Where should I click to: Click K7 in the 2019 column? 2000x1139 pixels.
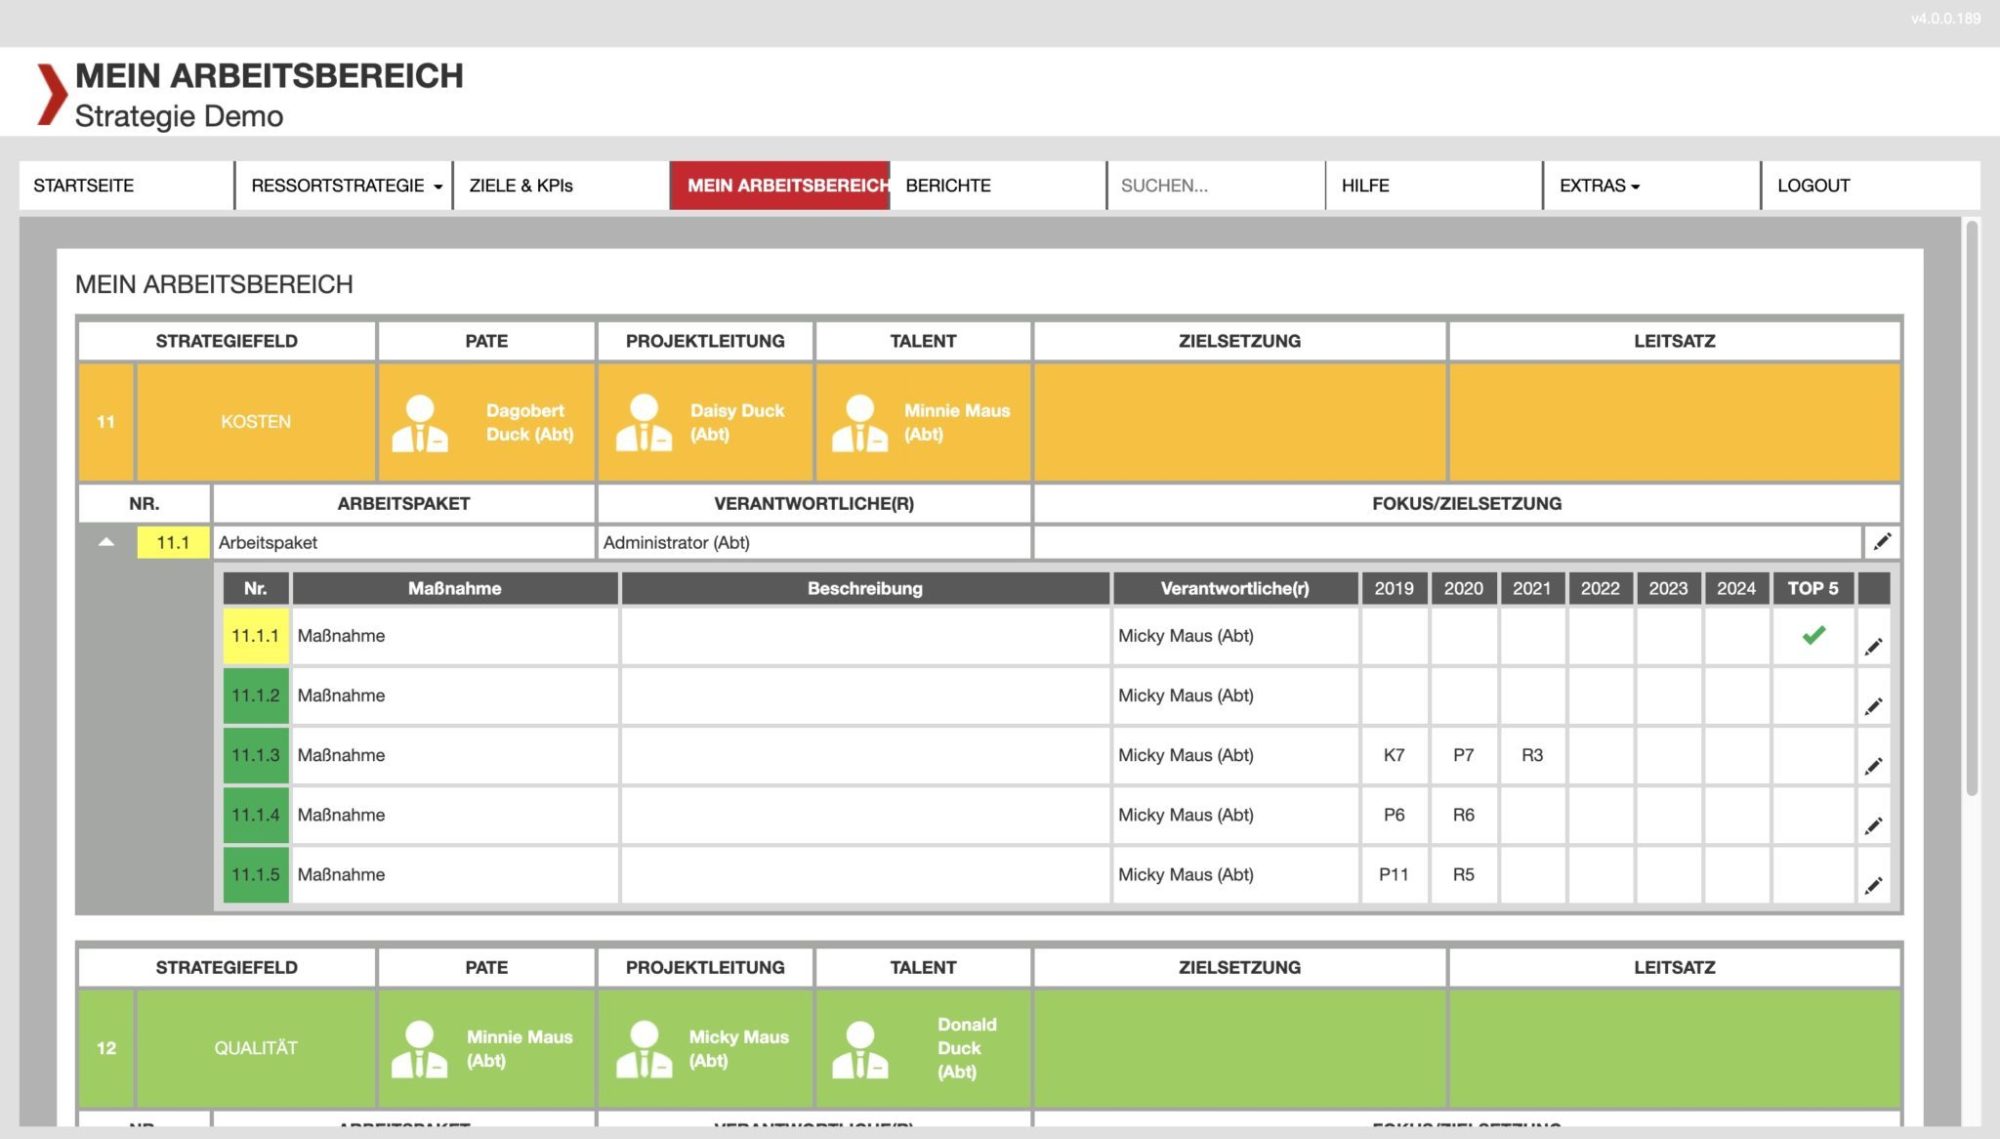1394,755
